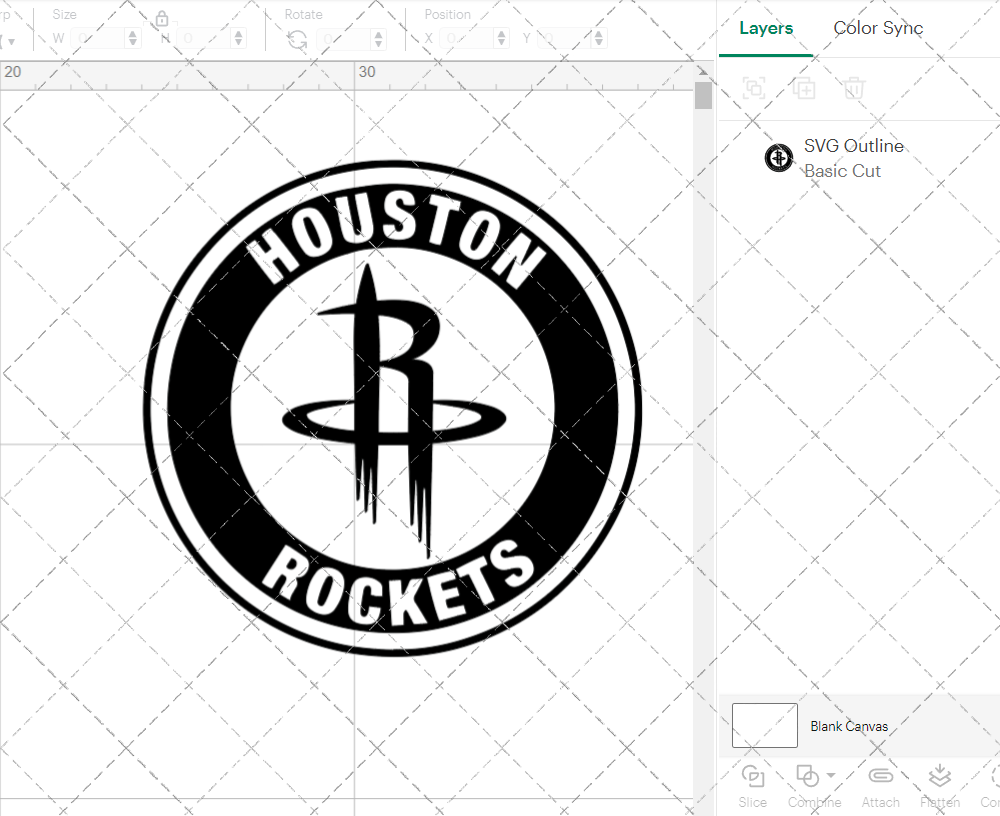The height and width of the screenshot is (816, 1000).
Task: Select the Layers tab
Action: (765, 28)
